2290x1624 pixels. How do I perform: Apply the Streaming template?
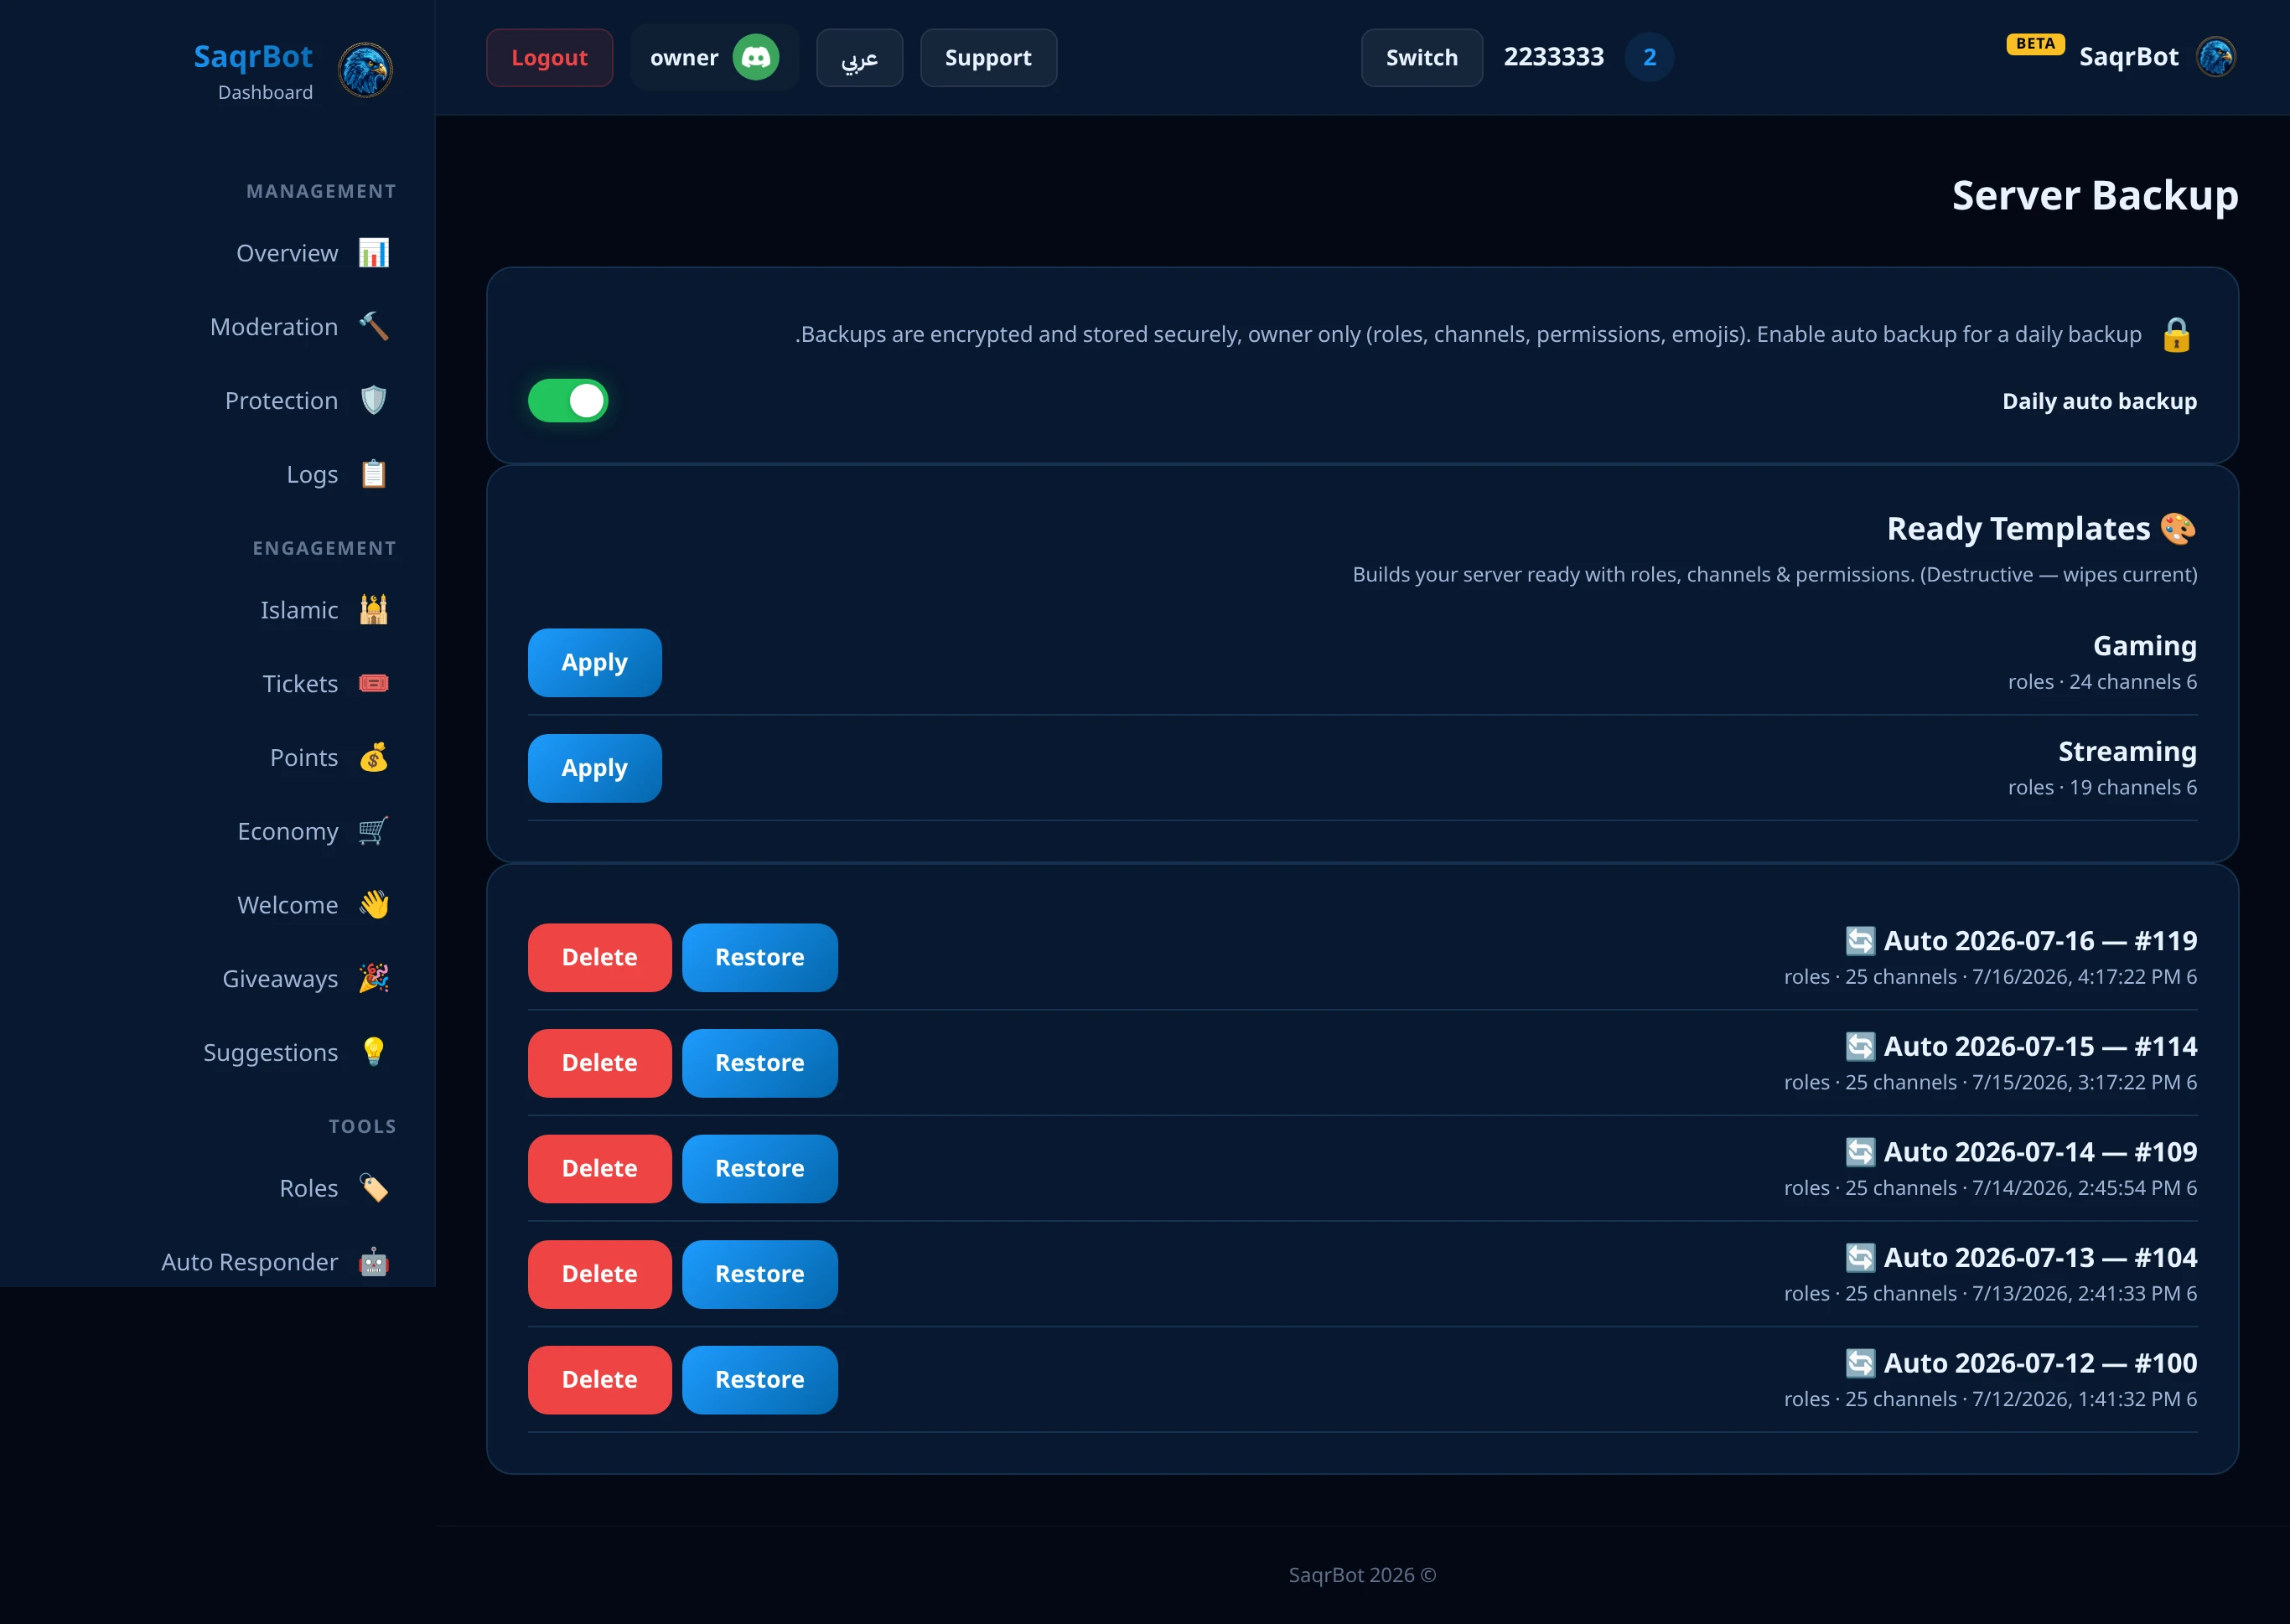point(595,768)
